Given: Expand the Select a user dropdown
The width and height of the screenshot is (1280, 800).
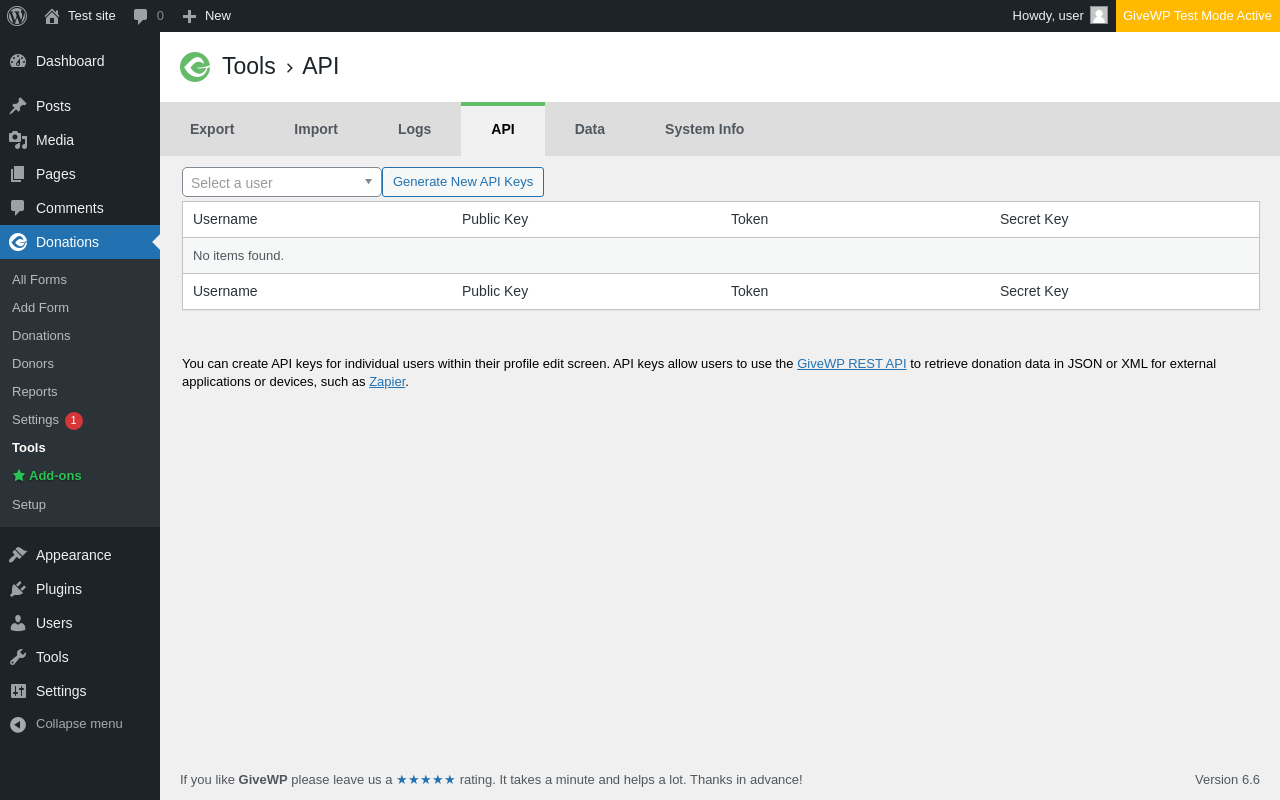Looking at the screenshot, I should (281, 182).
